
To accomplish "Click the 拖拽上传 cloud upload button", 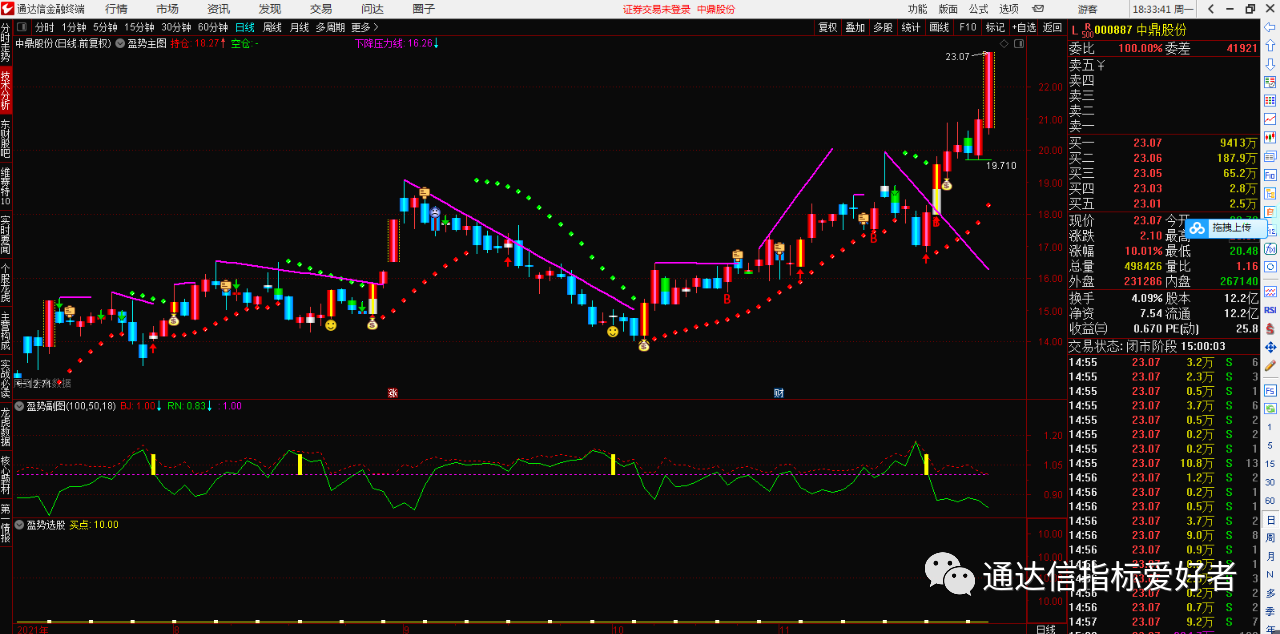I will [1226, 228].
